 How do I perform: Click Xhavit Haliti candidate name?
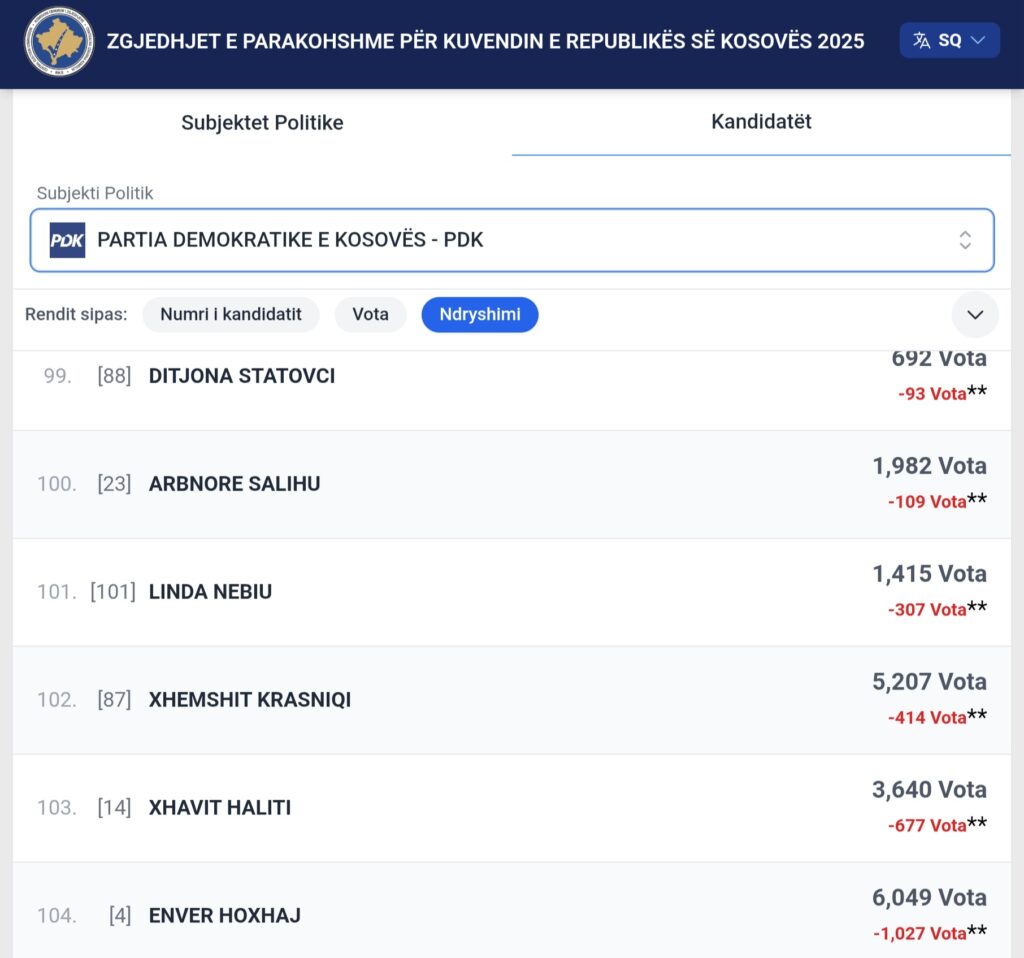(220, 808)
